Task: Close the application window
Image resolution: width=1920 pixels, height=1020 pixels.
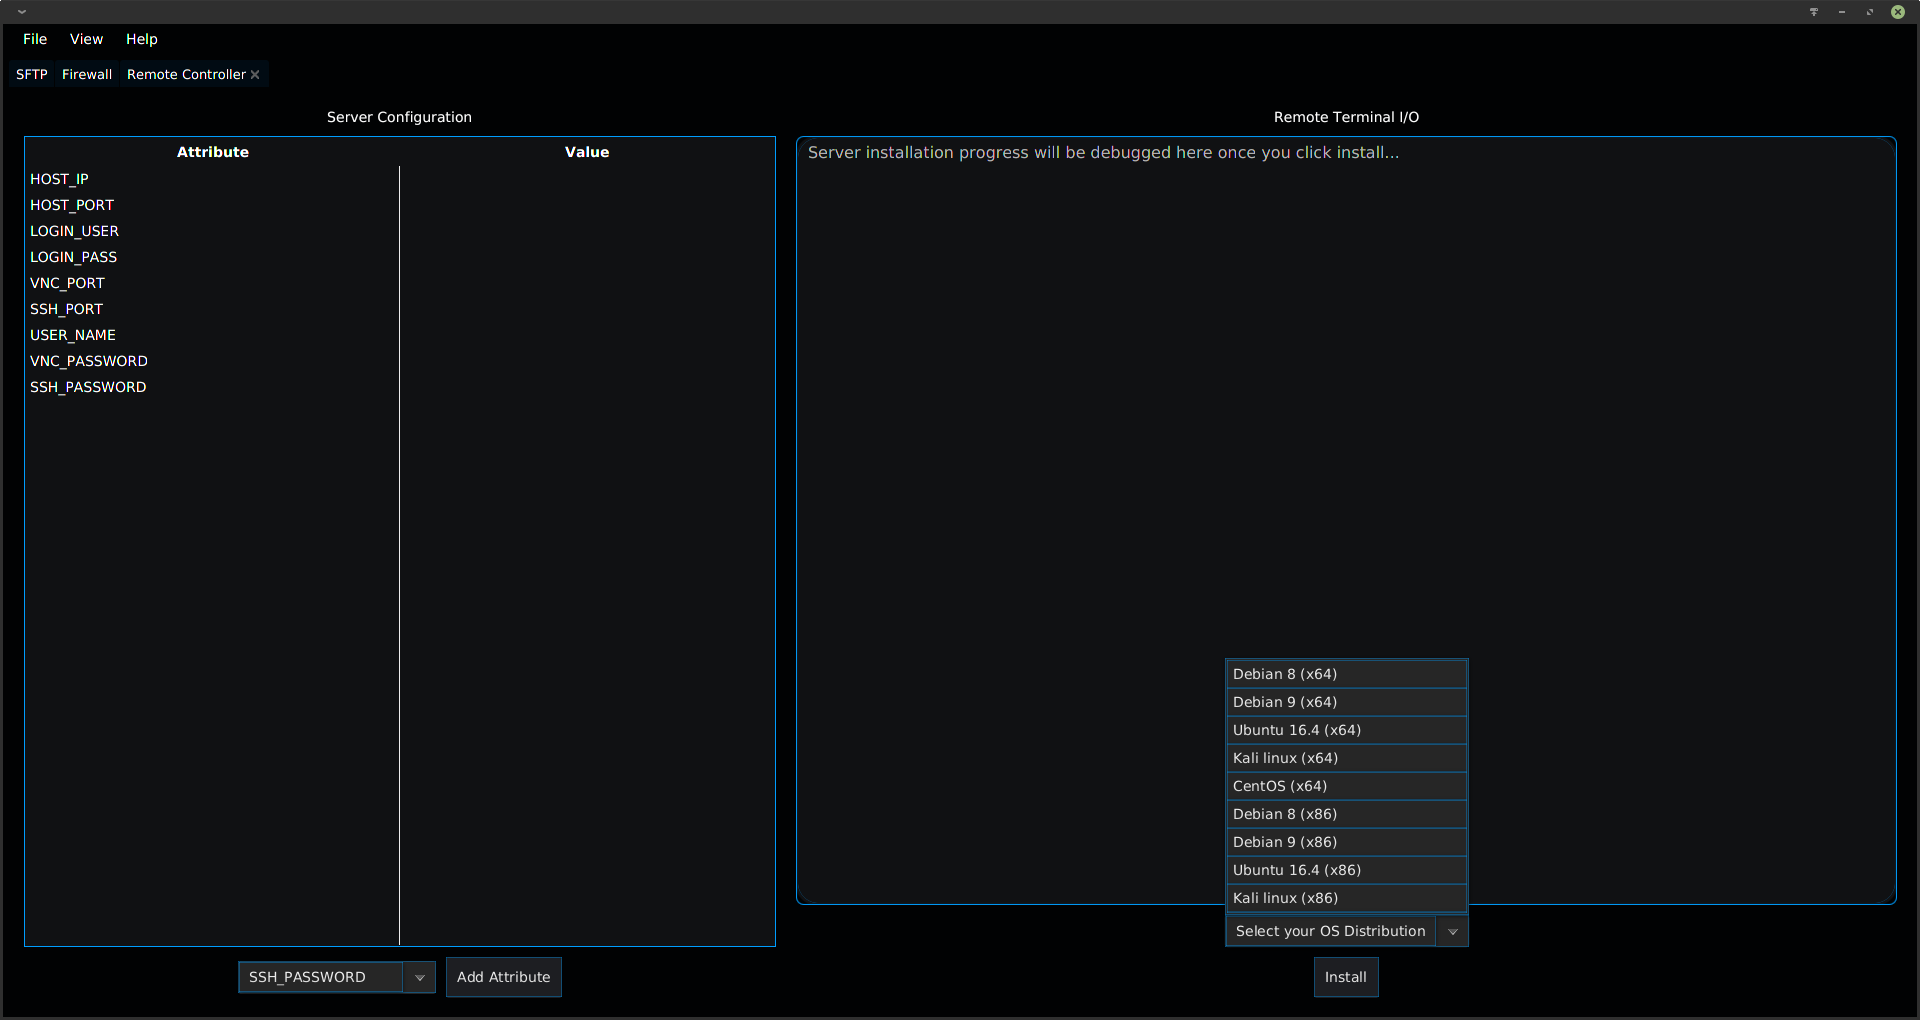Action: tap(1897, 12)
